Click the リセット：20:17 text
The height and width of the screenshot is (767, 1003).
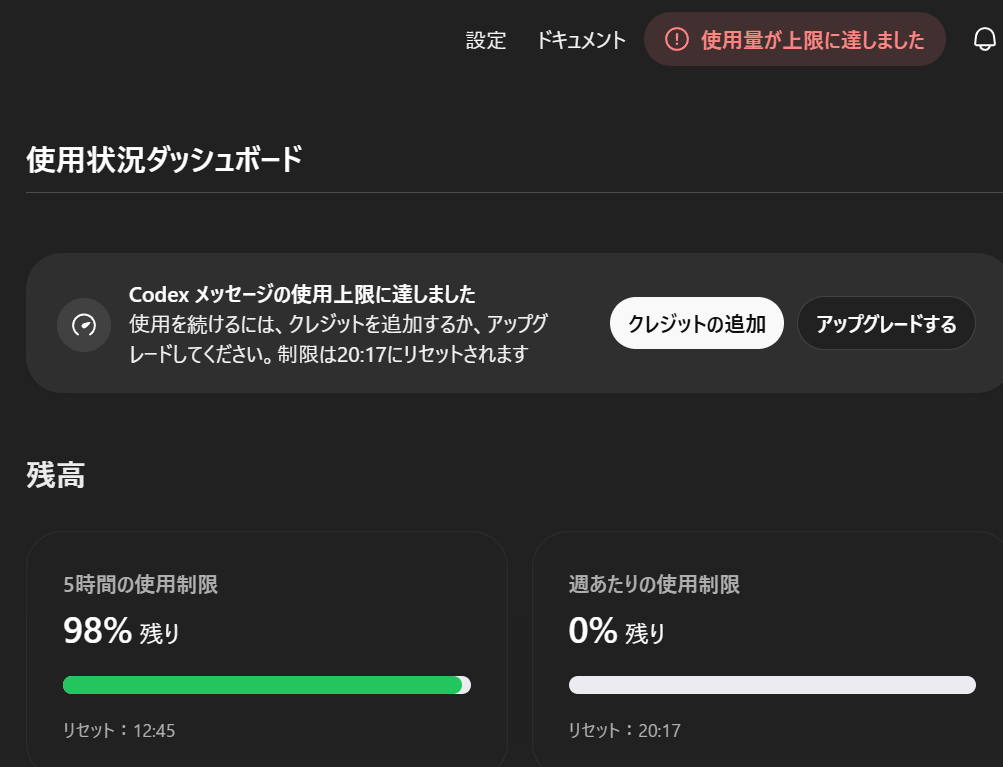[x=624, y=731]
